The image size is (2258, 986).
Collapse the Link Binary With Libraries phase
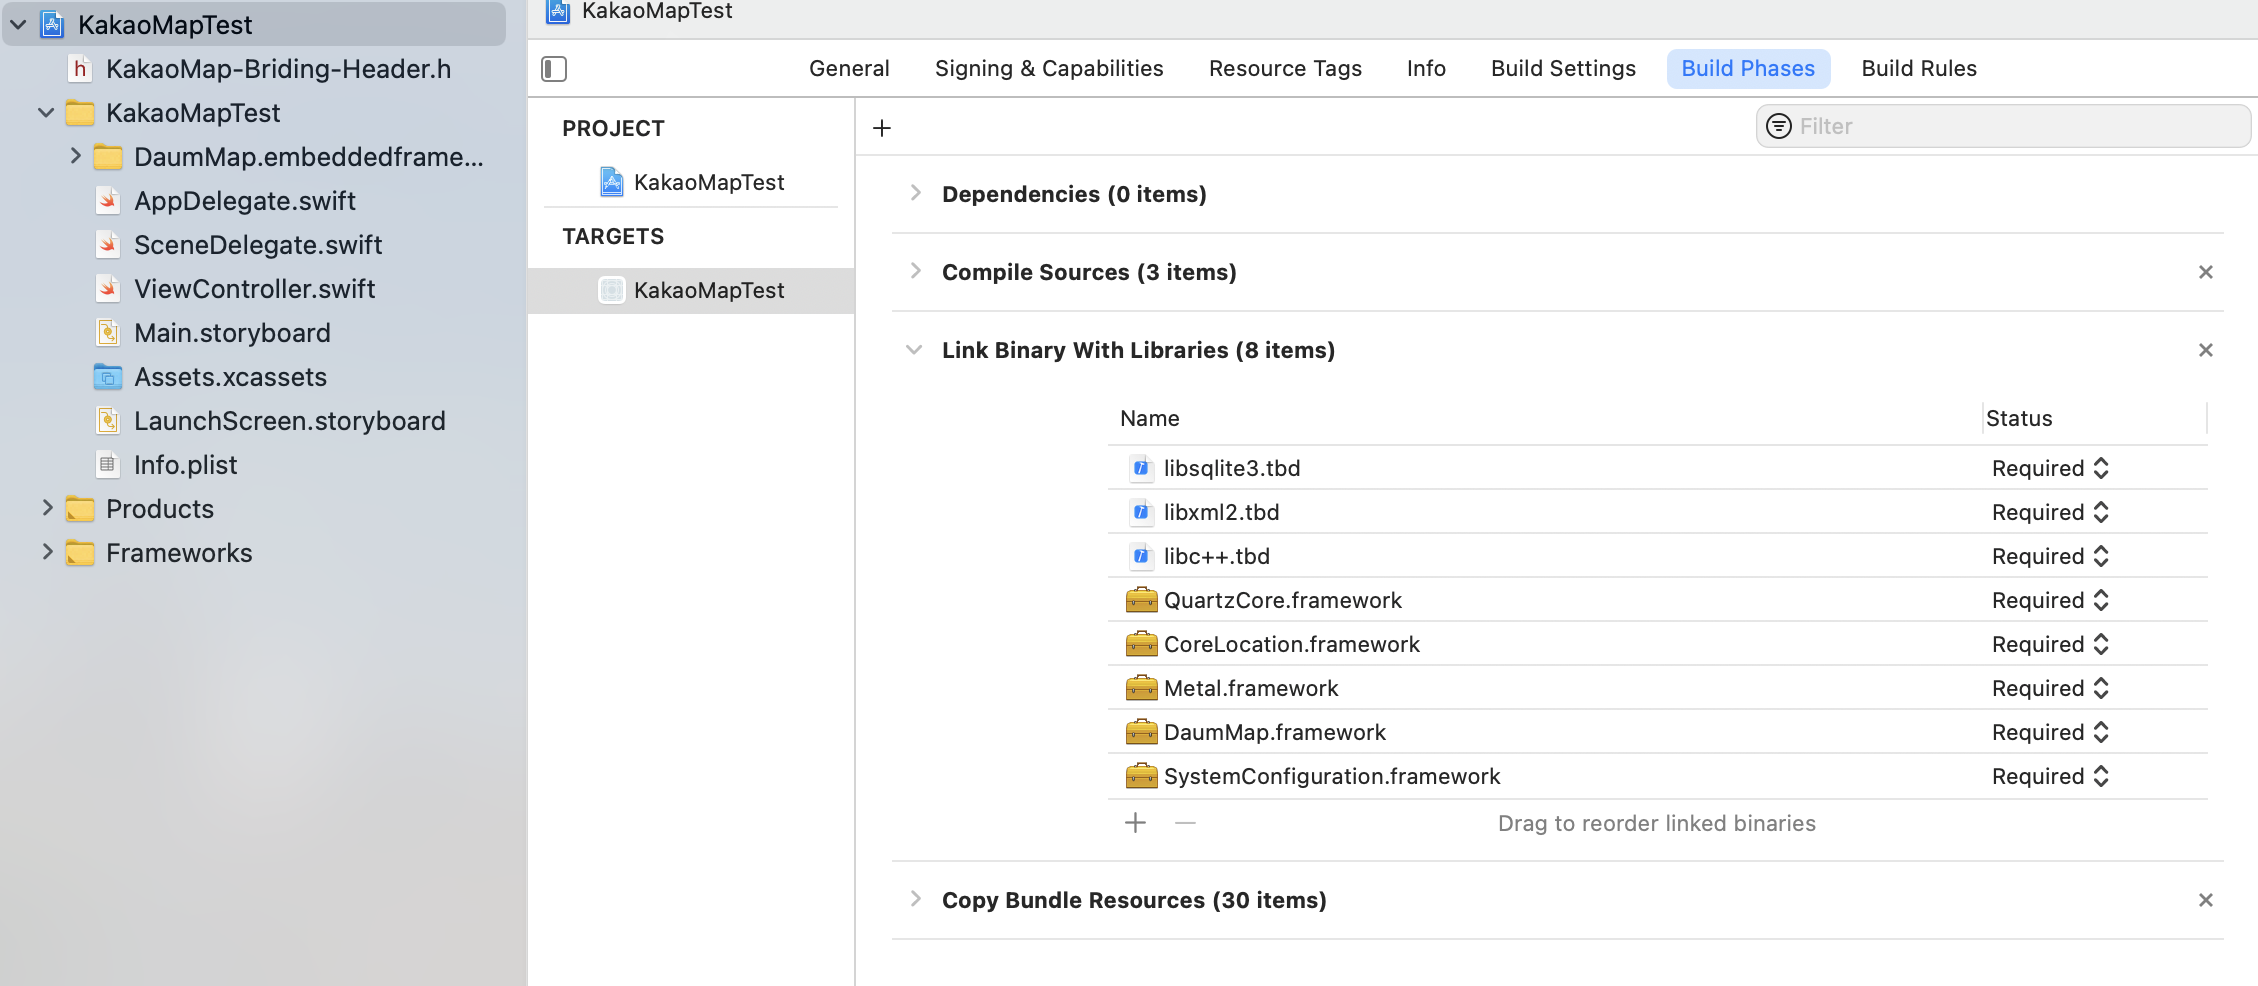914,350
